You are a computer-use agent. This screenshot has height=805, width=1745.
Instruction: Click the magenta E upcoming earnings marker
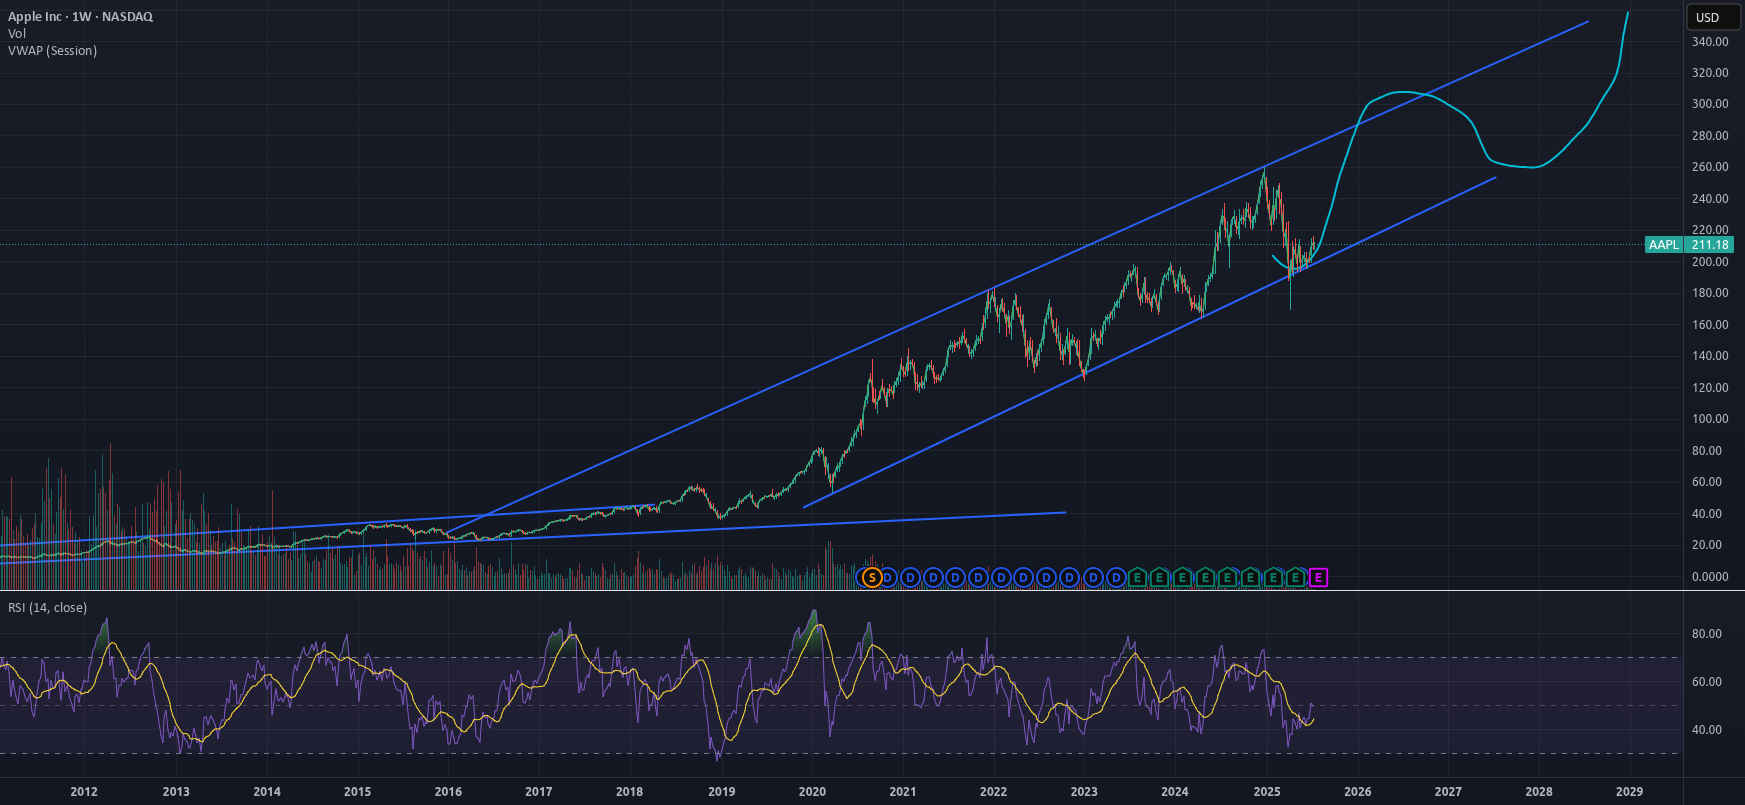[1318, 577]
